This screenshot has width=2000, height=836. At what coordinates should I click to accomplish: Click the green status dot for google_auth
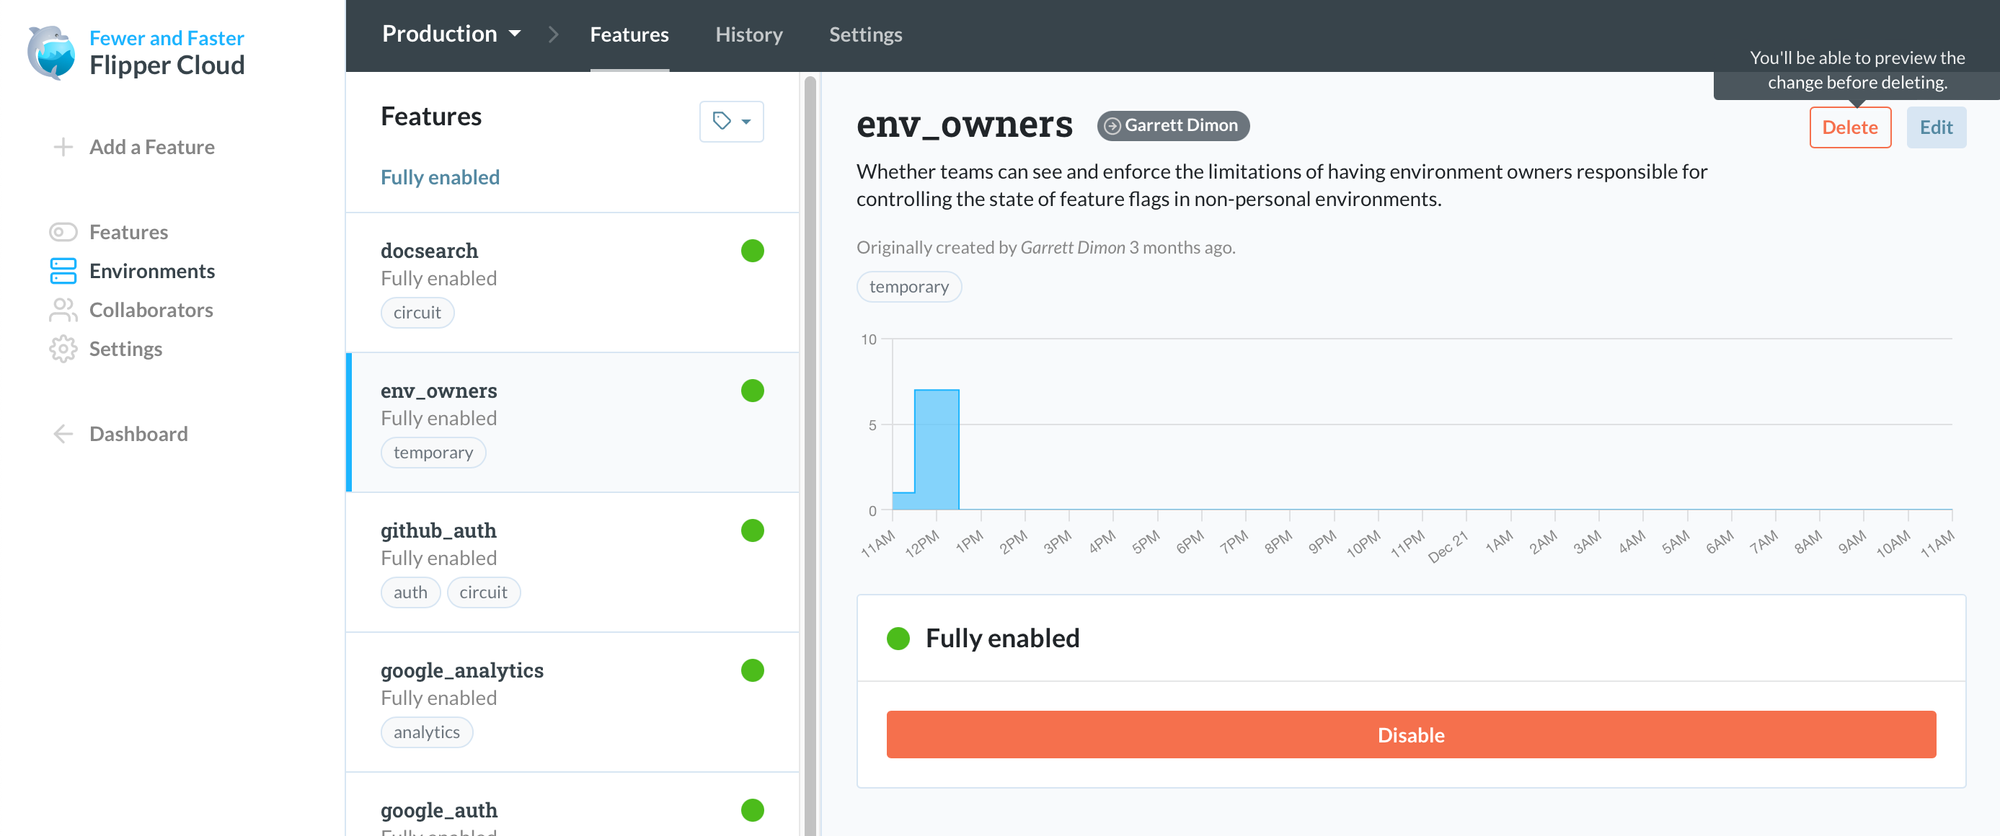tap(753, 811)
